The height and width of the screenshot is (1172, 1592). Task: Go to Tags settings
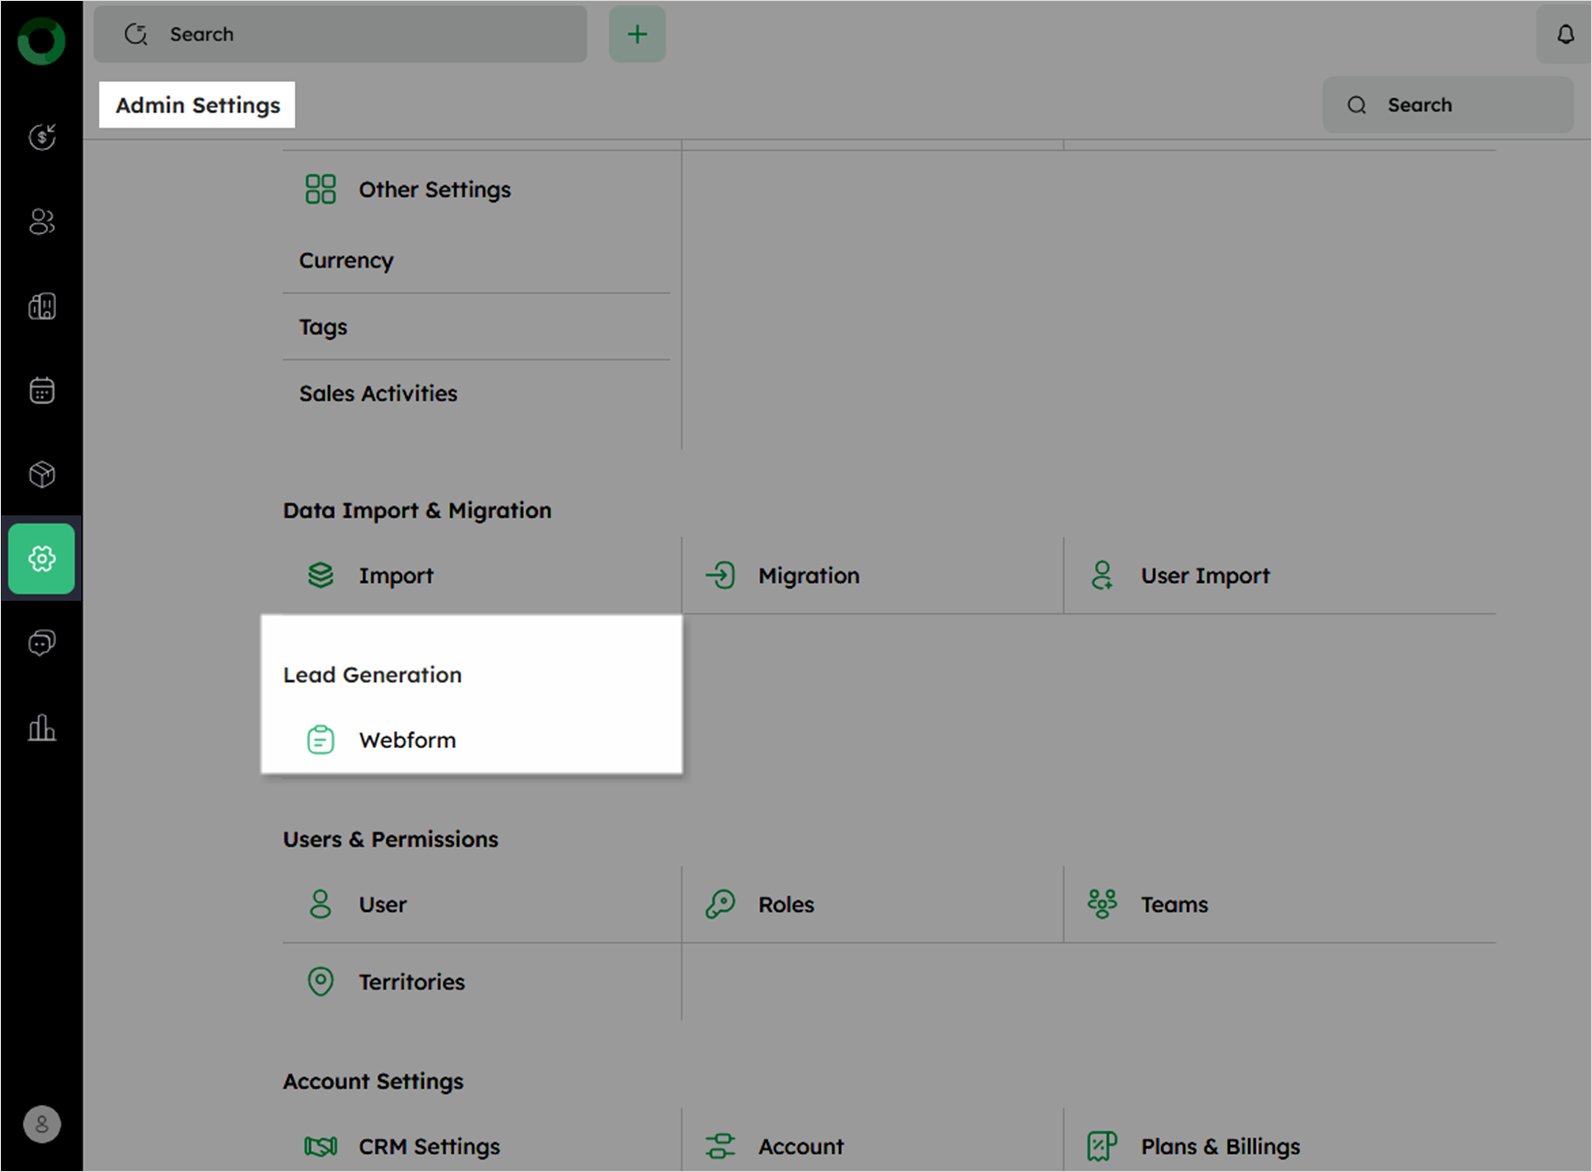pyautogui.click(x=323, y=327)
